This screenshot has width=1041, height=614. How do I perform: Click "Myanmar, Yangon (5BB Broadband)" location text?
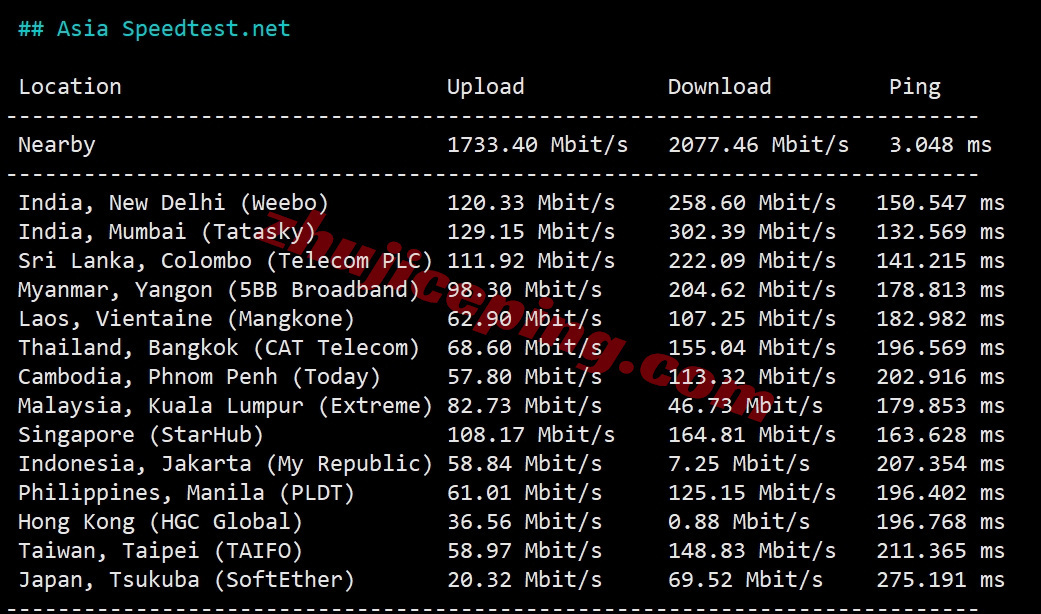tap(219, 290)
